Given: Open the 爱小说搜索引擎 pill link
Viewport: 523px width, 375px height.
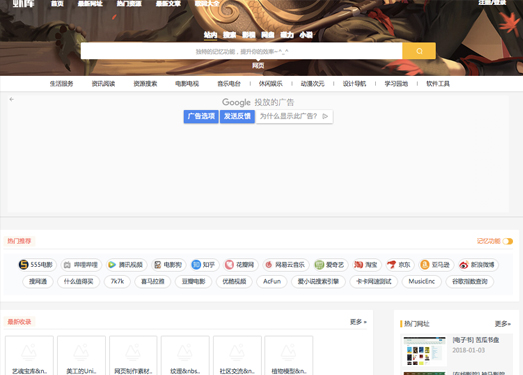Looking at the screenshot, I should (318, 281).
